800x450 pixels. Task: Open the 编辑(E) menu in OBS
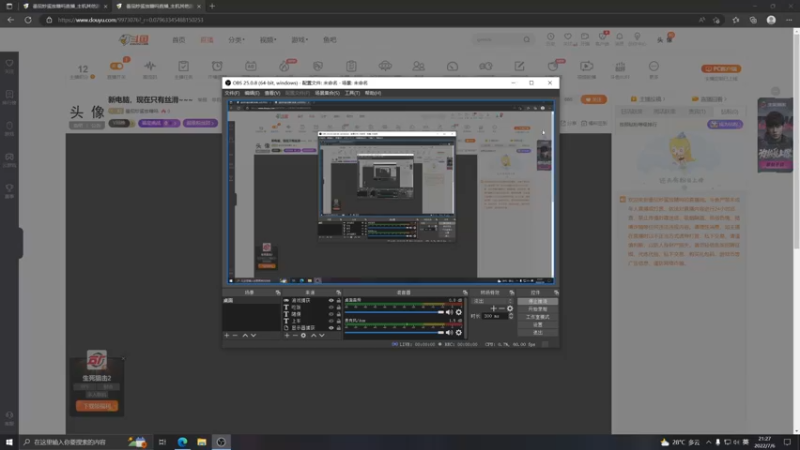(x=252, y=93)
